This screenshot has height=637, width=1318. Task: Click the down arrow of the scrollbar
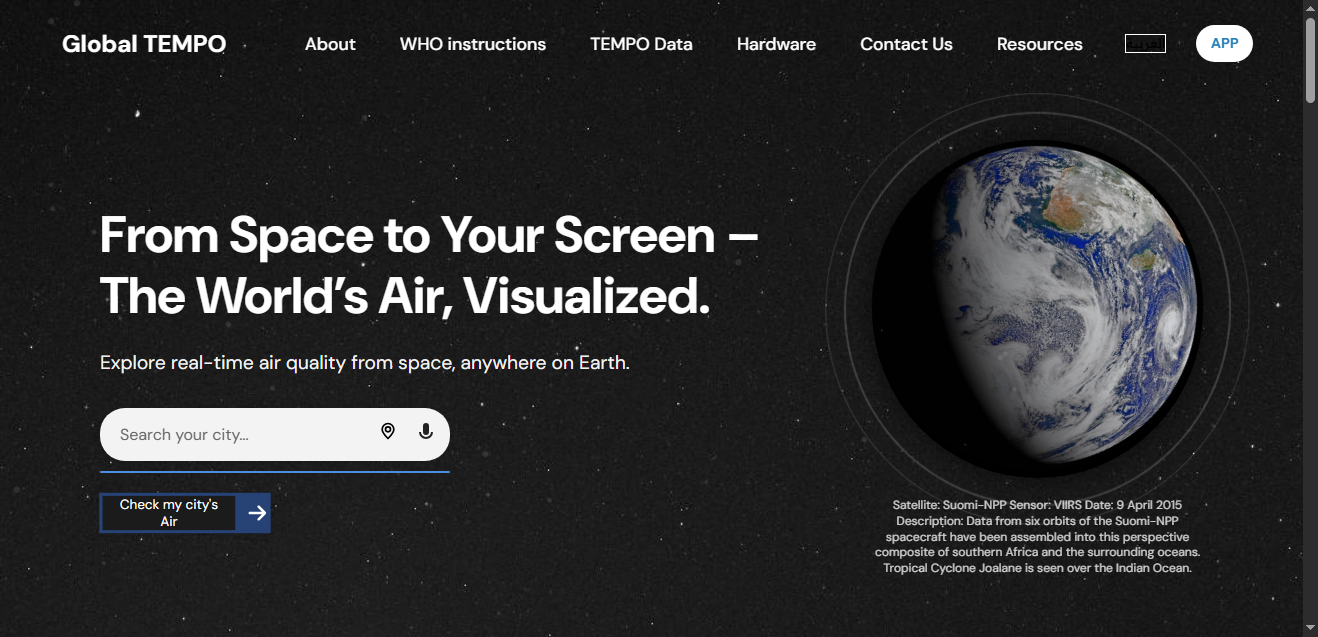(1309, 629)
